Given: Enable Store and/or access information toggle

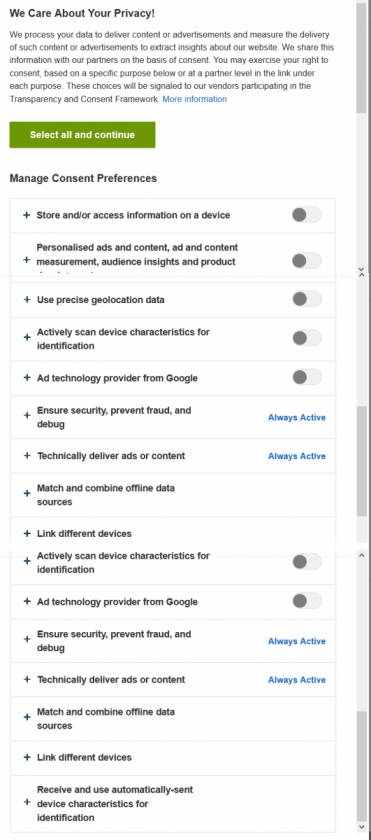Looking at the screenshot, I should 307,215.
